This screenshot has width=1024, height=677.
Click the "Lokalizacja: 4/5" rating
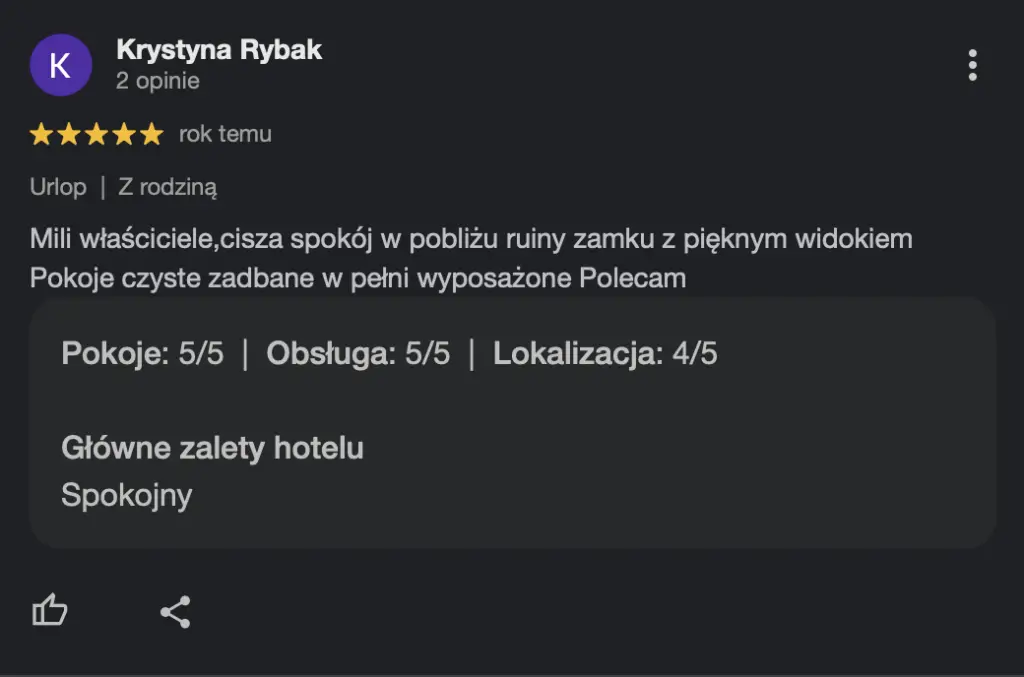[605, 354]
